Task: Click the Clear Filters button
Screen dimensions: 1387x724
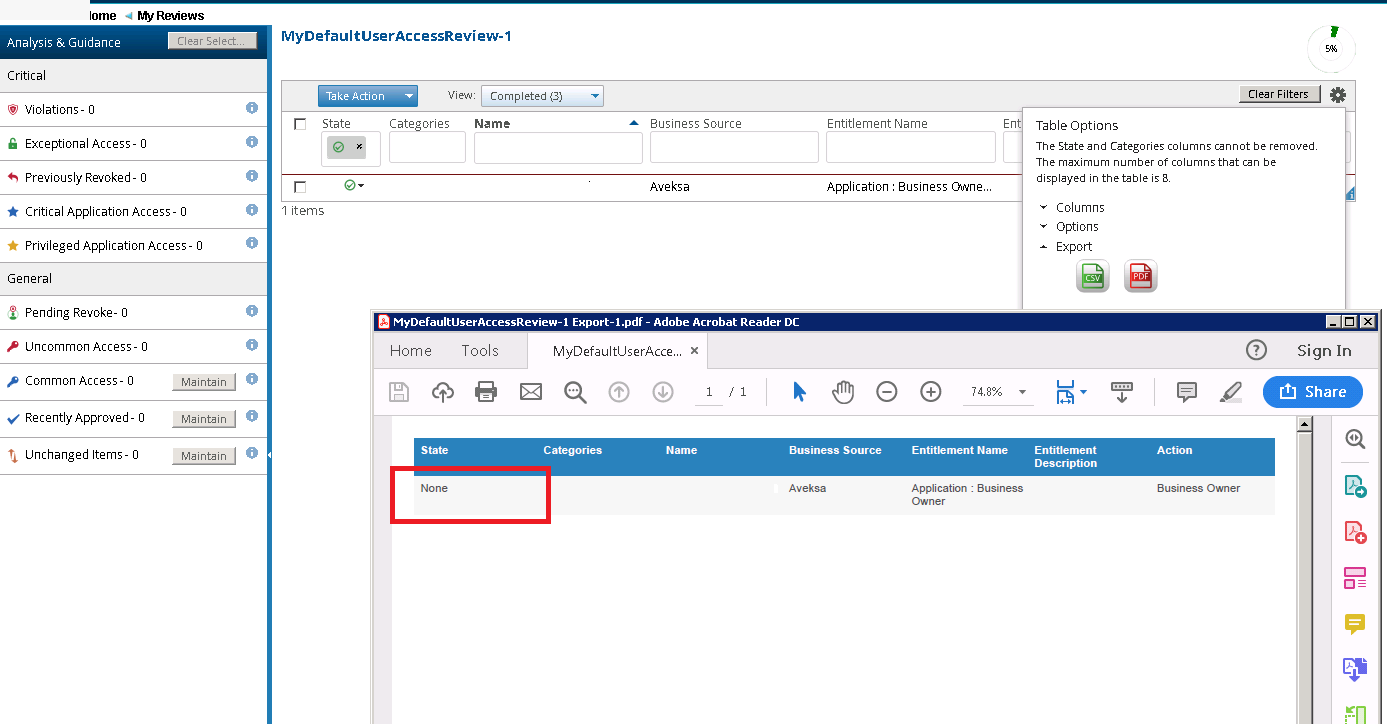Action: coord(1278,94)
